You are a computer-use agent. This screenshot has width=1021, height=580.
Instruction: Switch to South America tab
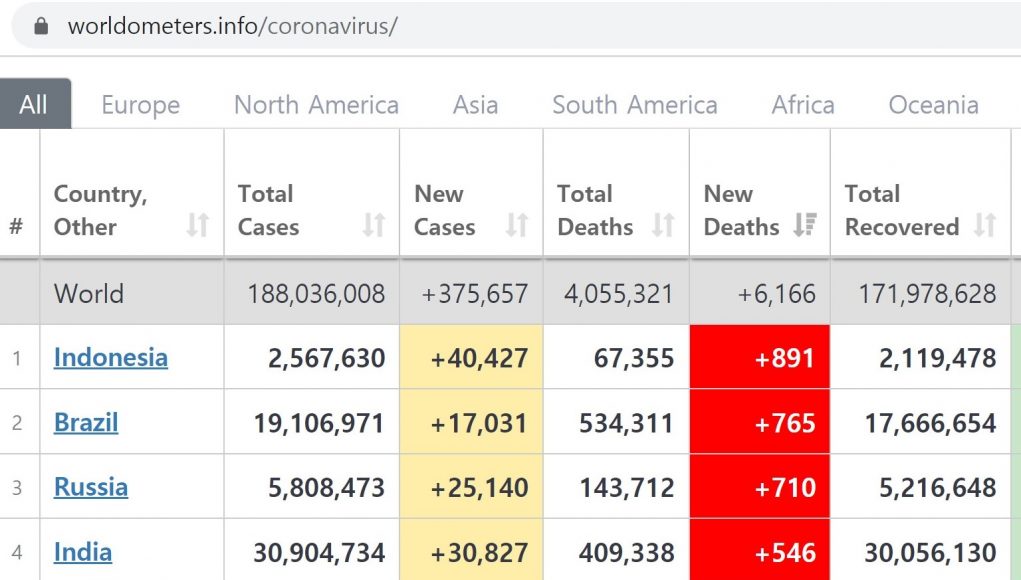pyautogui.click(x=634, y=105)
